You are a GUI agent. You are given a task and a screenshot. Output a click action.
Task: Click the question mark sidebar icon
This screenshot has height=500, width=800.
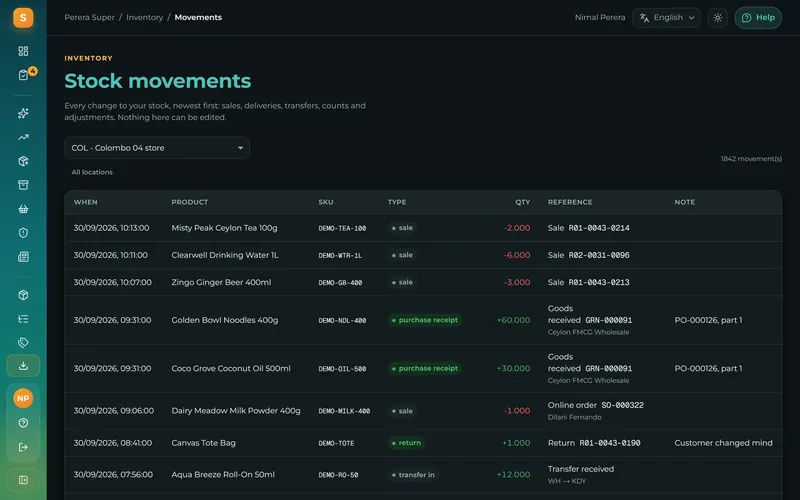point(23,423)
